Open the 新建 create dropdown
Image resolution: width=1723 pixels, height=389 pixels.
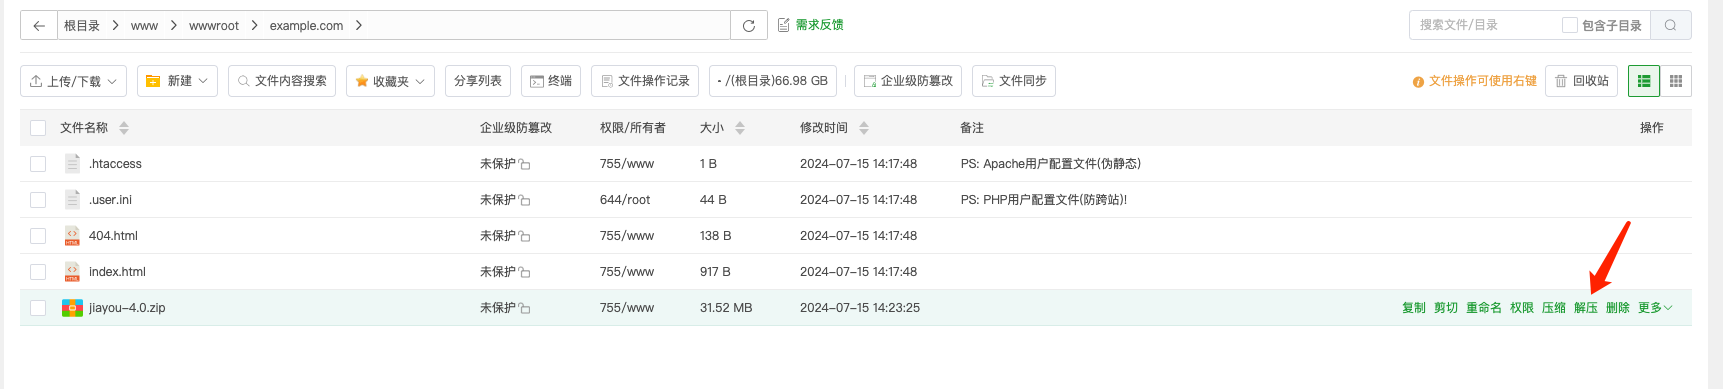click(177, 81)
